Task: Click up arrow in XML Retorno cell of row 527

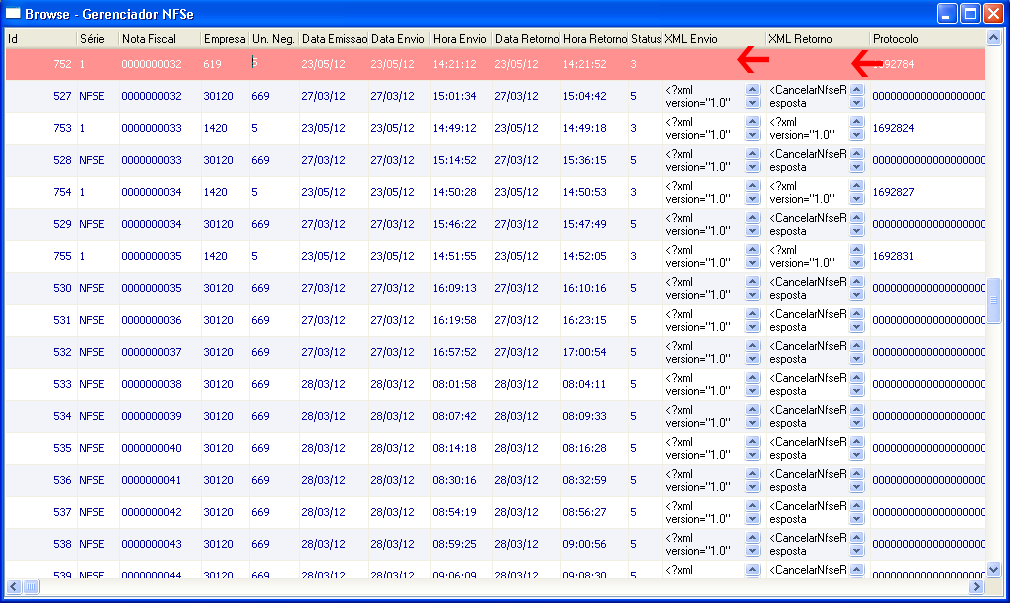Action: (x=857, y=90)
